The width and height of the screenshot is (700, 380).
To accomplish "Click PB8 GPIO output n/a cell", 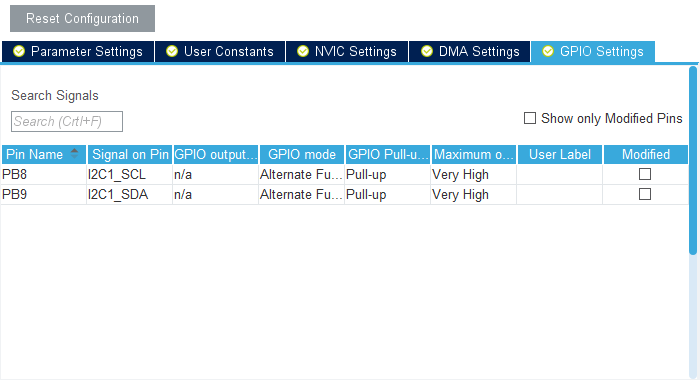I will tap(216, 175).
